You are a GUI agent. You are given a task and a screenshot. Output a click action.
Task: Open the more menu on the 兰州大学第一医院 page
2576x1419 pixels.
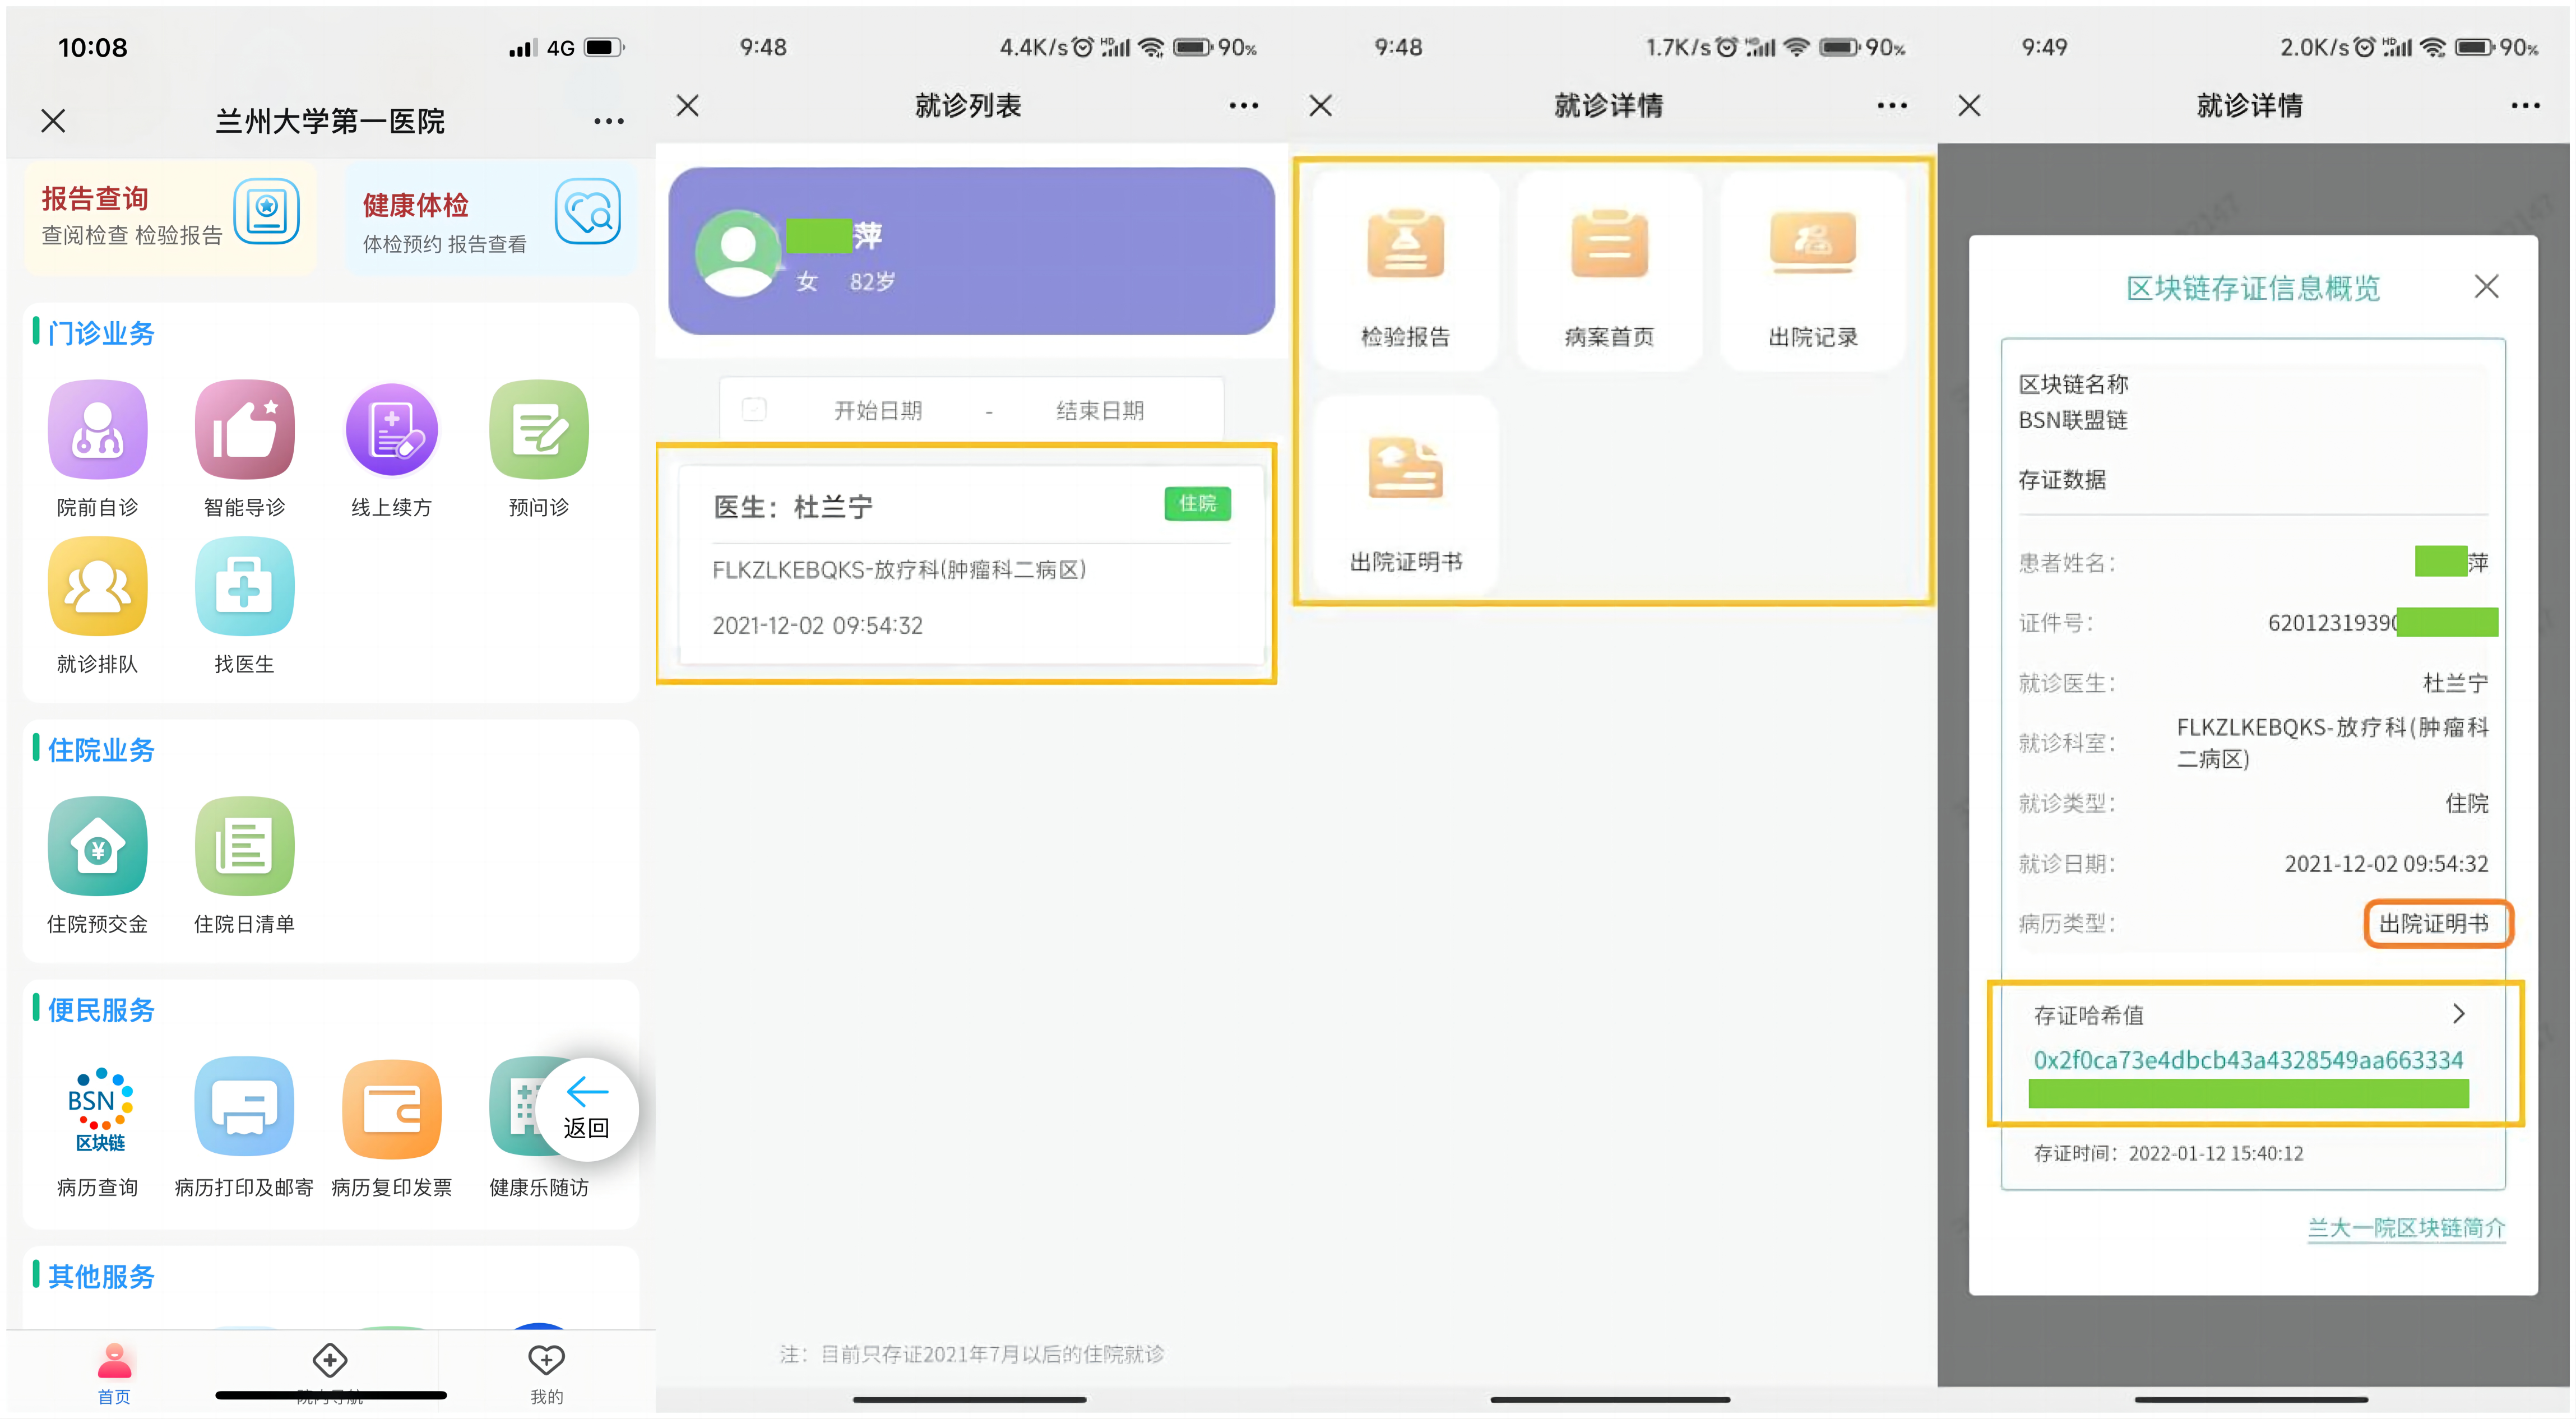click(608, 121)
